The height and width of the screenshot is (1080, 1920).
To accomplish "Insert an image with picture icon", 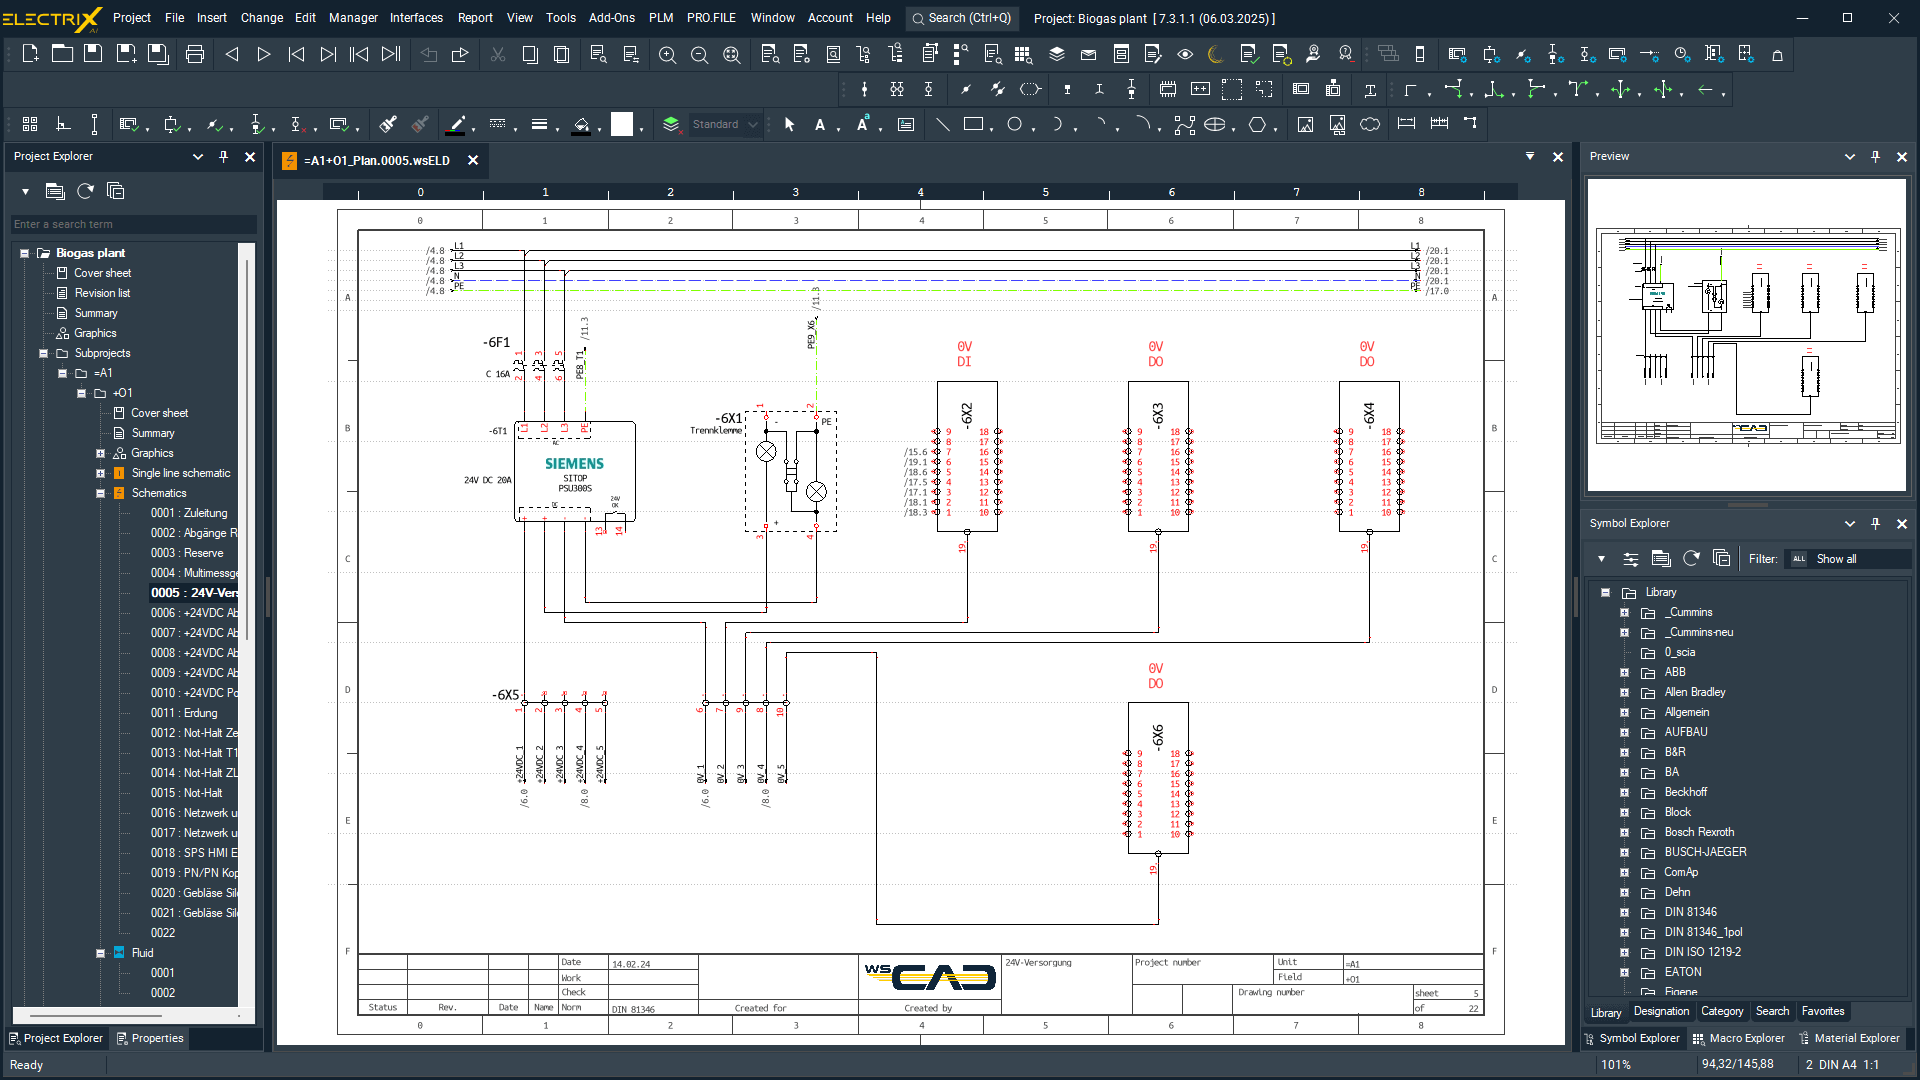I will click(x=1305, y=124).
